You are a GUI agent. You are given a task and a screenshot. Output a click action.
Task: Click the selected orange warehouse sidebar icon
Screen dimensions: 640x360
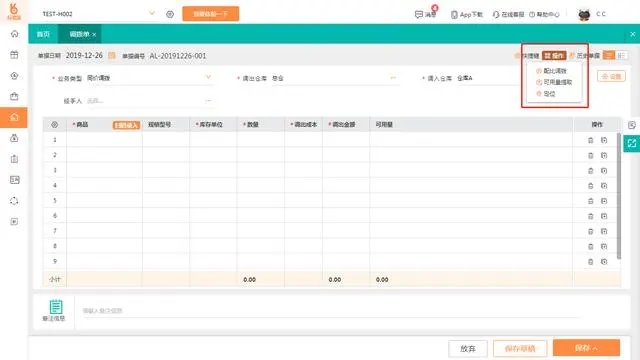tap(14, 118)
